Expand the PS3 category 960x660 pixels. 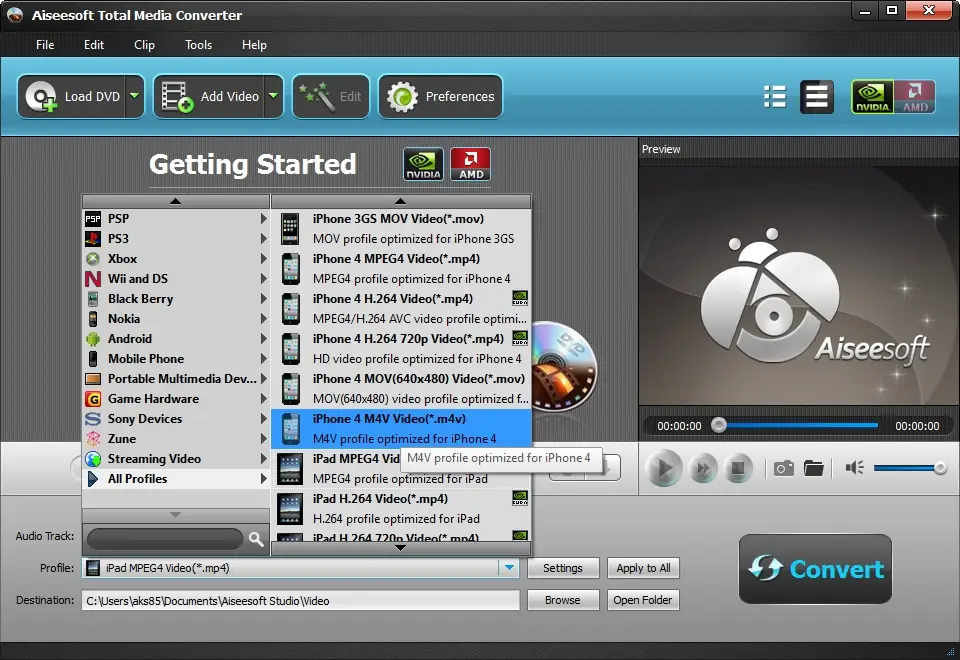pyautogui.click(x=263, y=239)
